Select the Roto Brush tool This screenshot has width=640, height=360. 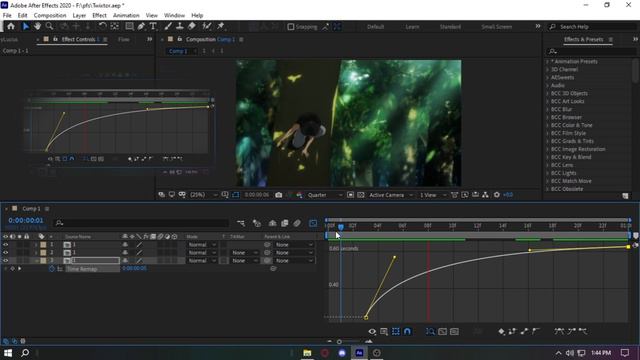(207, 26)
